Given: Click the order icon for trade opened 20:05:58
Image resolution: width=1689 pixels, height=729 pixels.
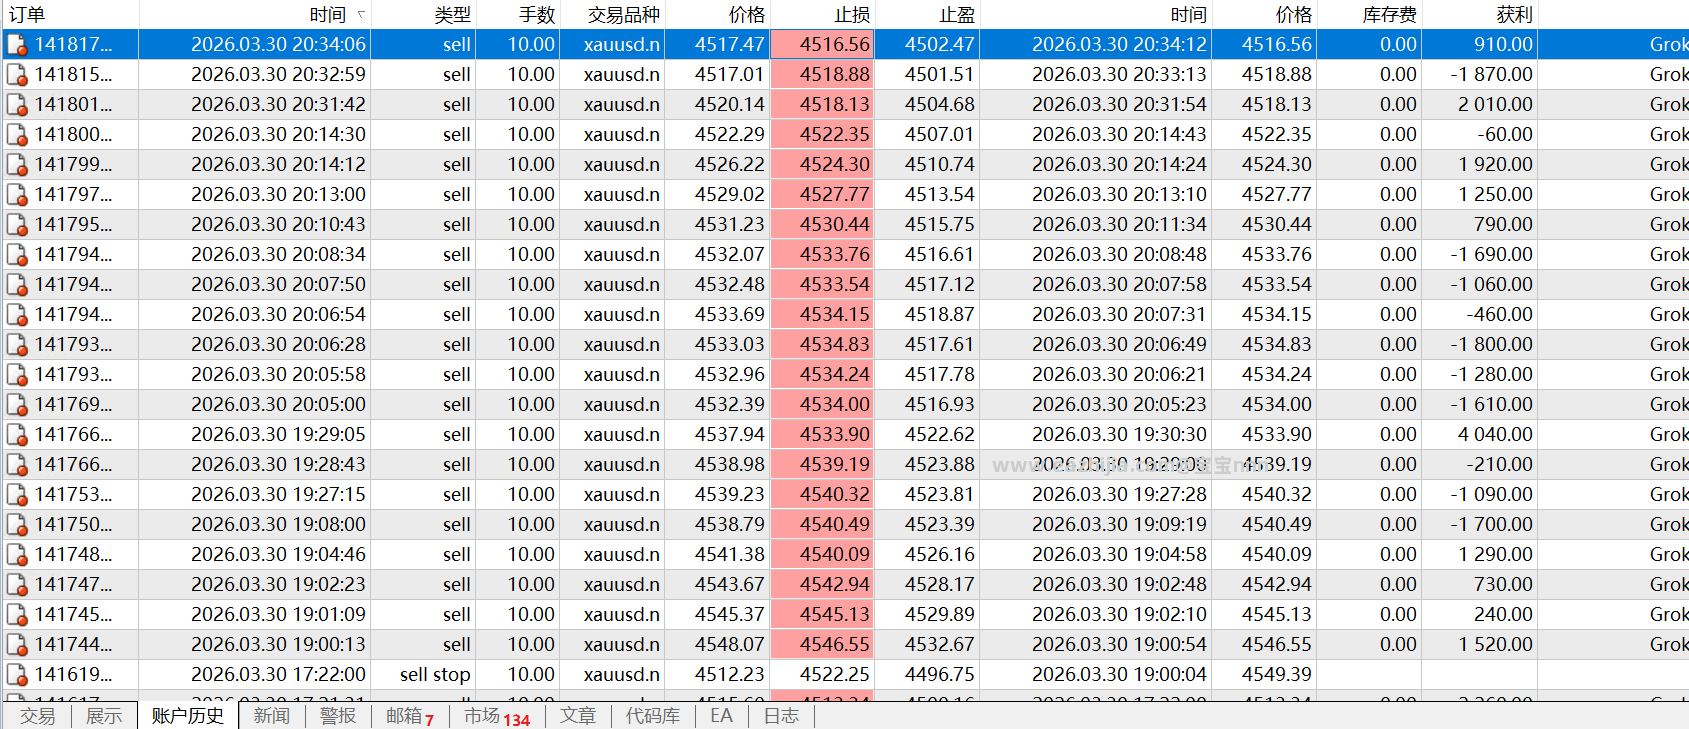Looking at the screenshot, I should point(17,375).
